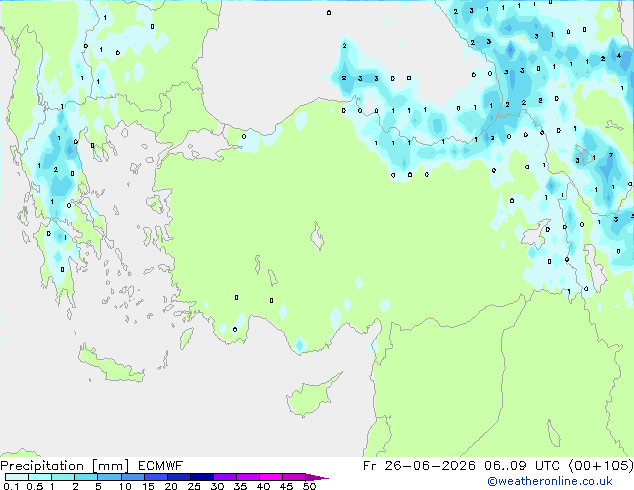Click the 1–2 mm legend color swatch
Viewport: 634px width, 490px height.
pyautogui.click(x=63, y=477)
